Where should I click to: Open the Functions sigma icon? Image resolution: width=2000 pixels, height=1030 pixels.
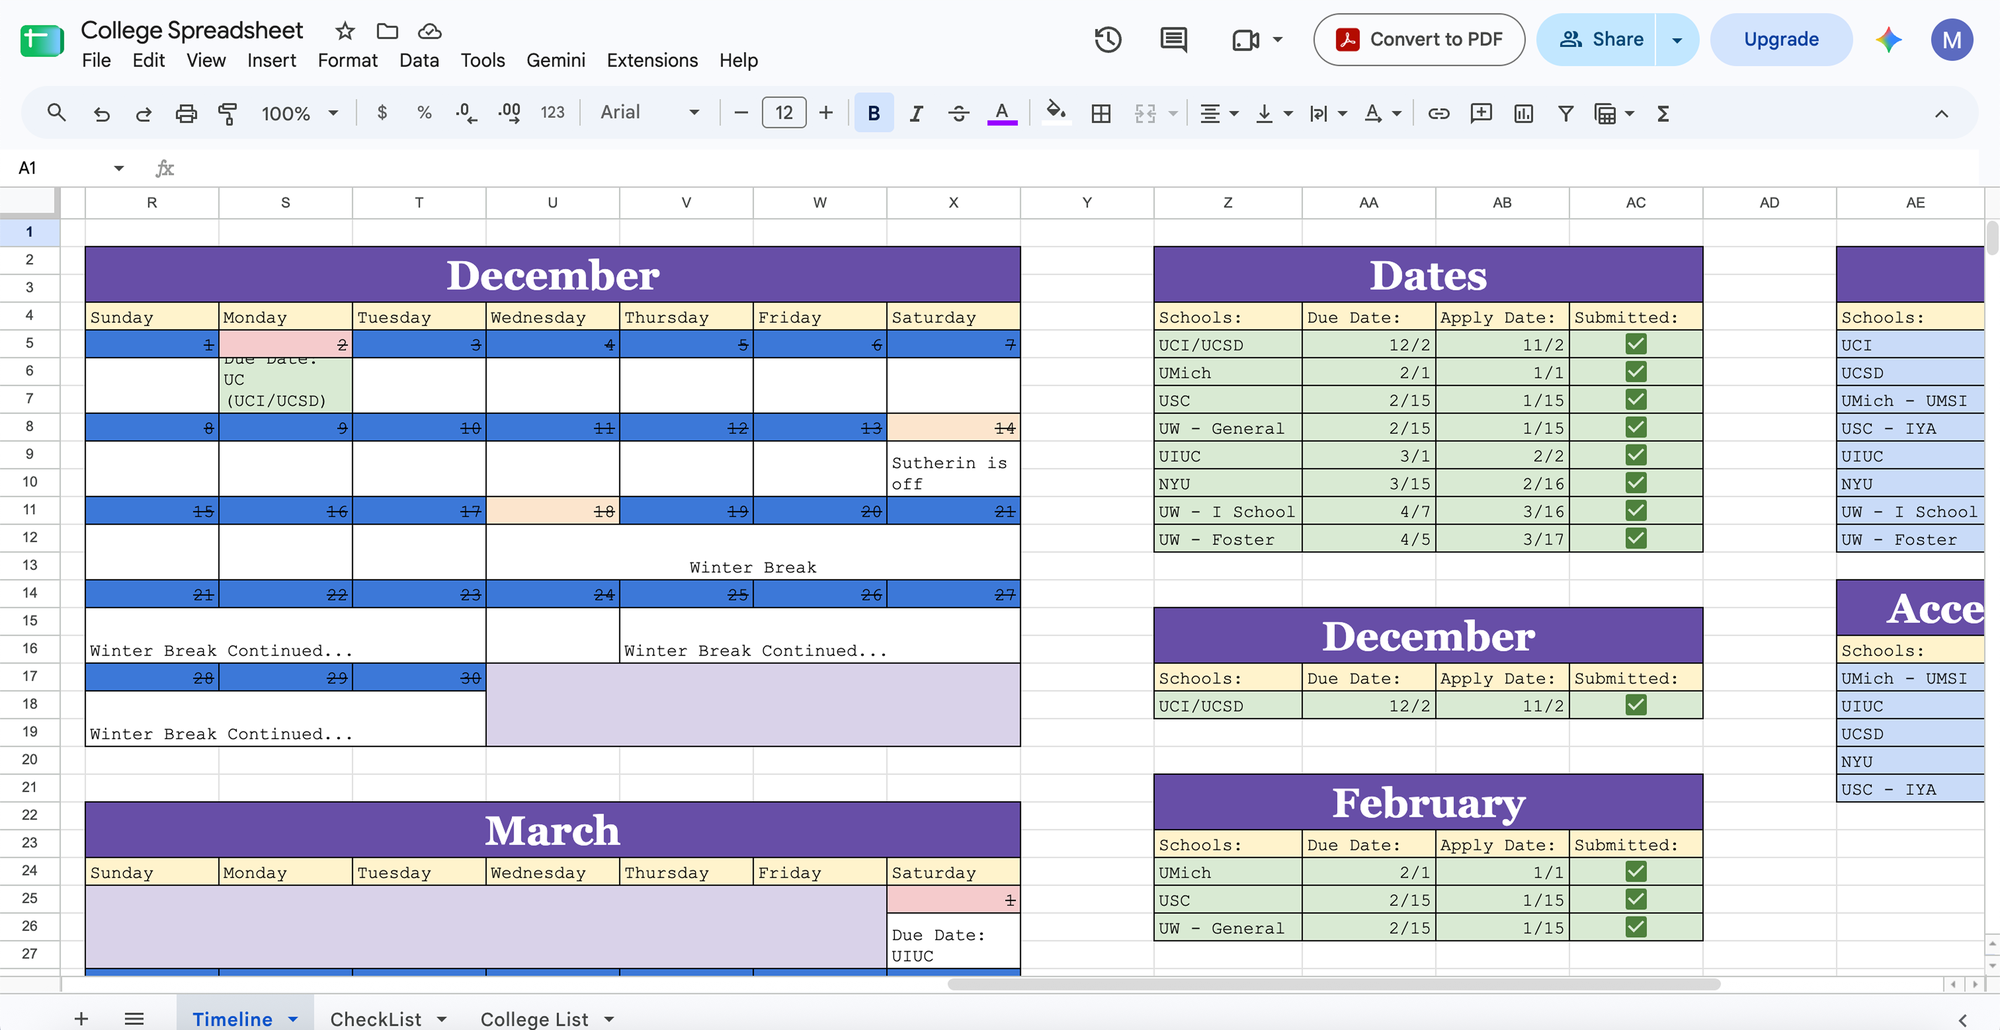(1663, 114)
